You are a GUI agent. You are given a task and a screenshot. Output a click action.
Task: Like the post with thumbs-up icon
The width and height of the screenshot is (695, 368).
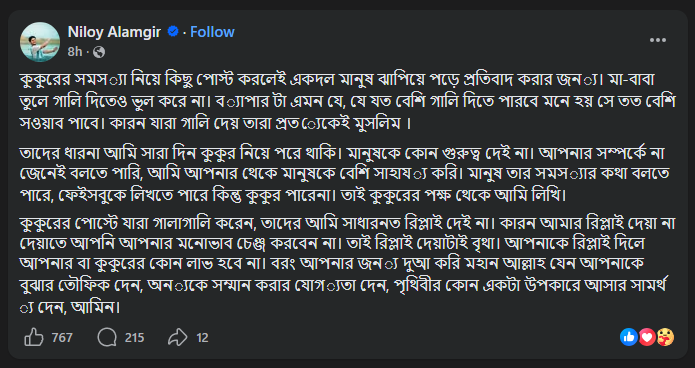pos(34,338)
